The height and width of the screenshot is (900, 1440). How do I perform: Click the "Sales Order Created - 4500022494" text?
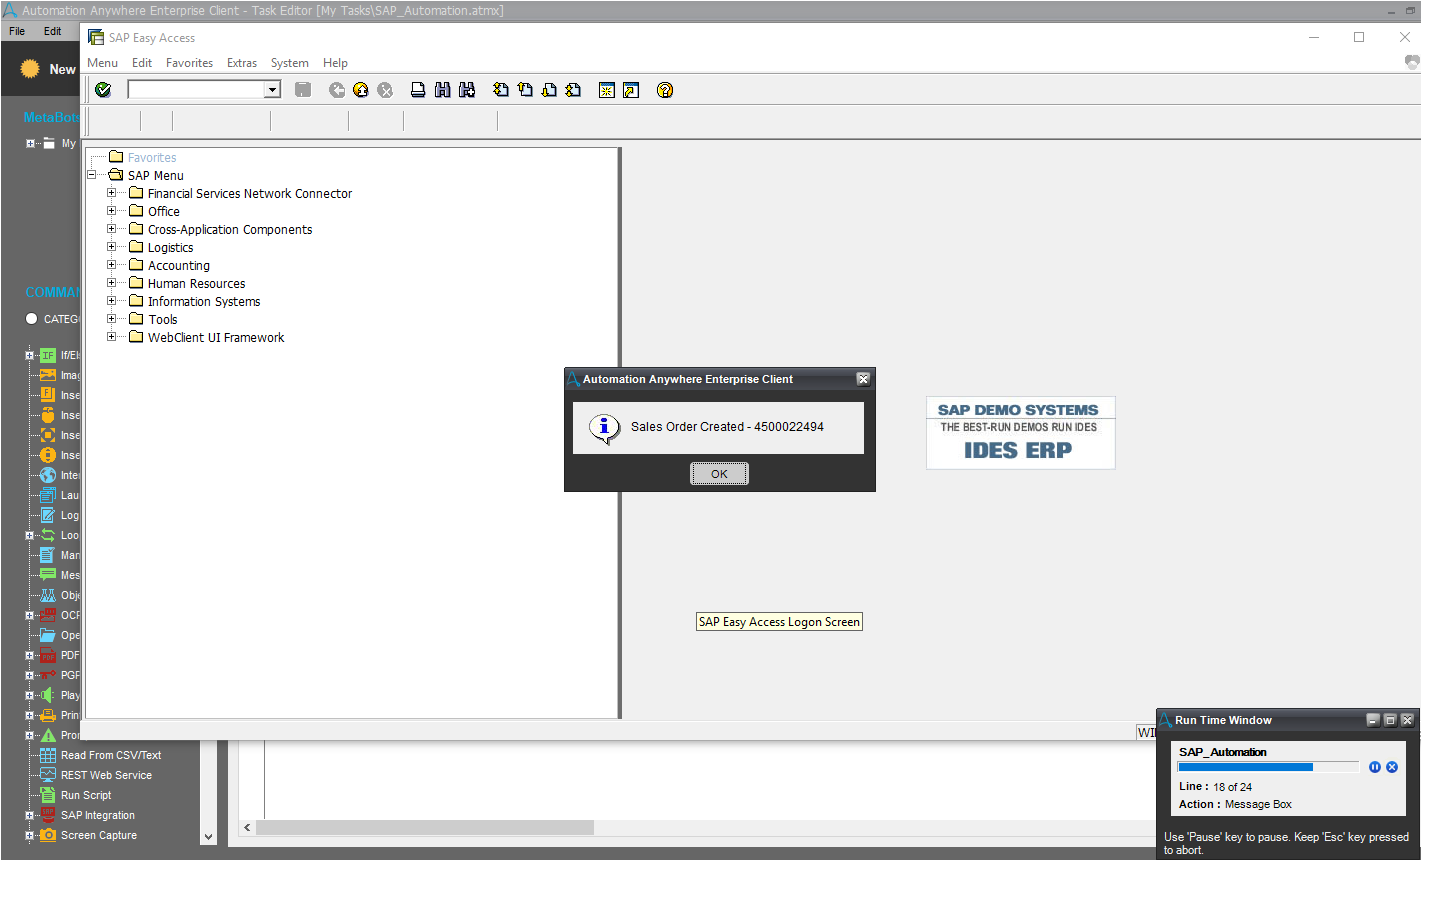tap(727, 427)
